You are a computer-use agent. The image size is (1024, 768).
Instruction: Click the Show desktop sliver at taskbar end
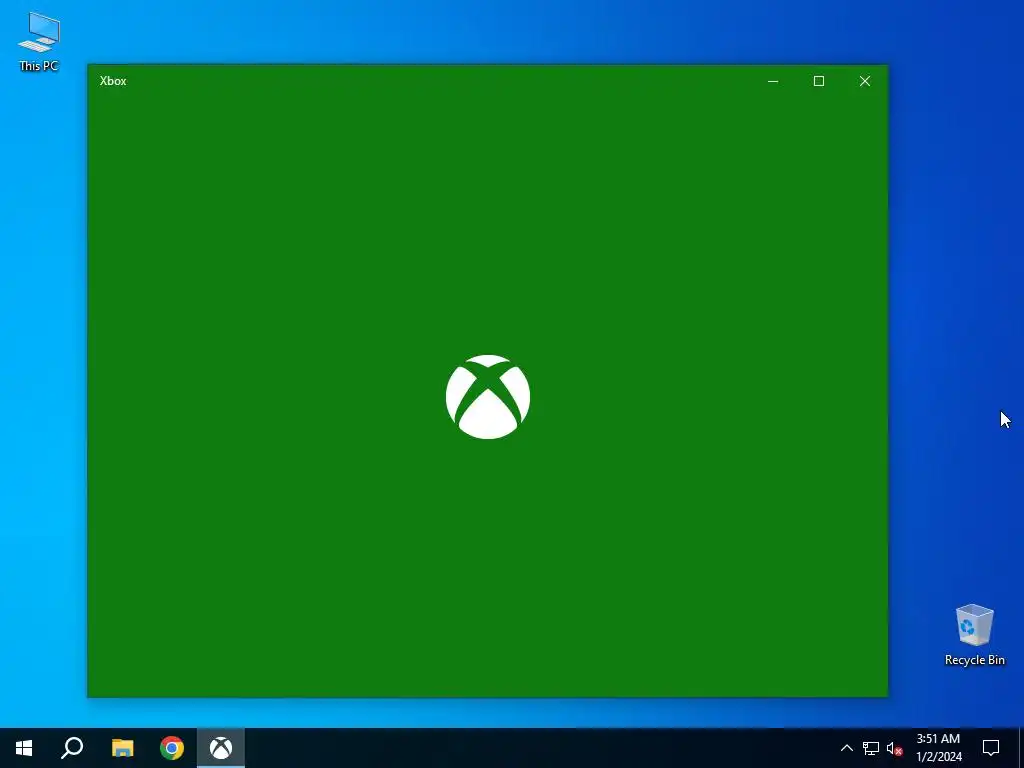[x=1021, y=748]
